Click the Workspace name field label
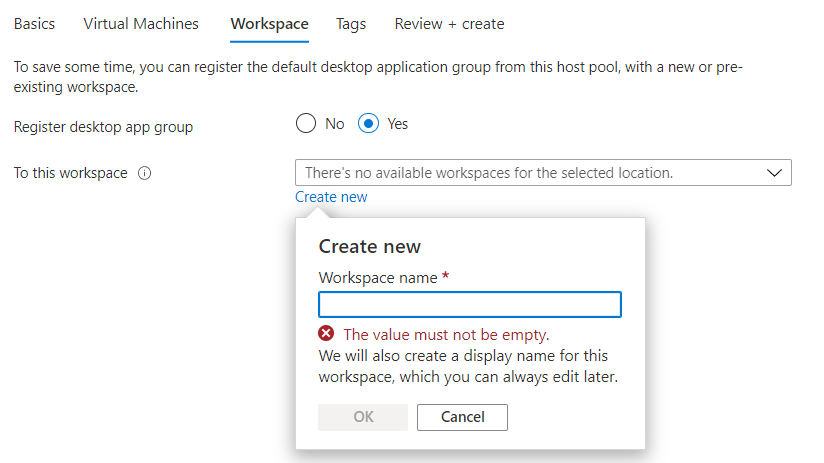 [x=378, y=278]
